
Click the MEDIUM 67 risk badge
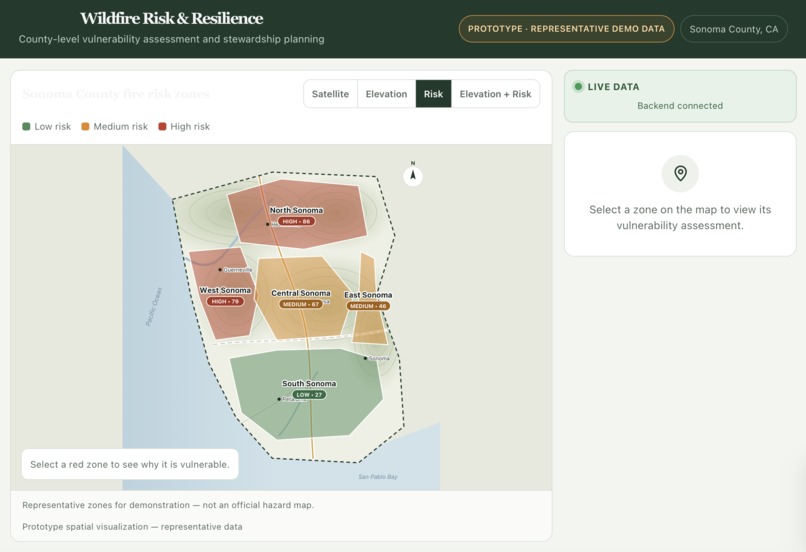301,304
